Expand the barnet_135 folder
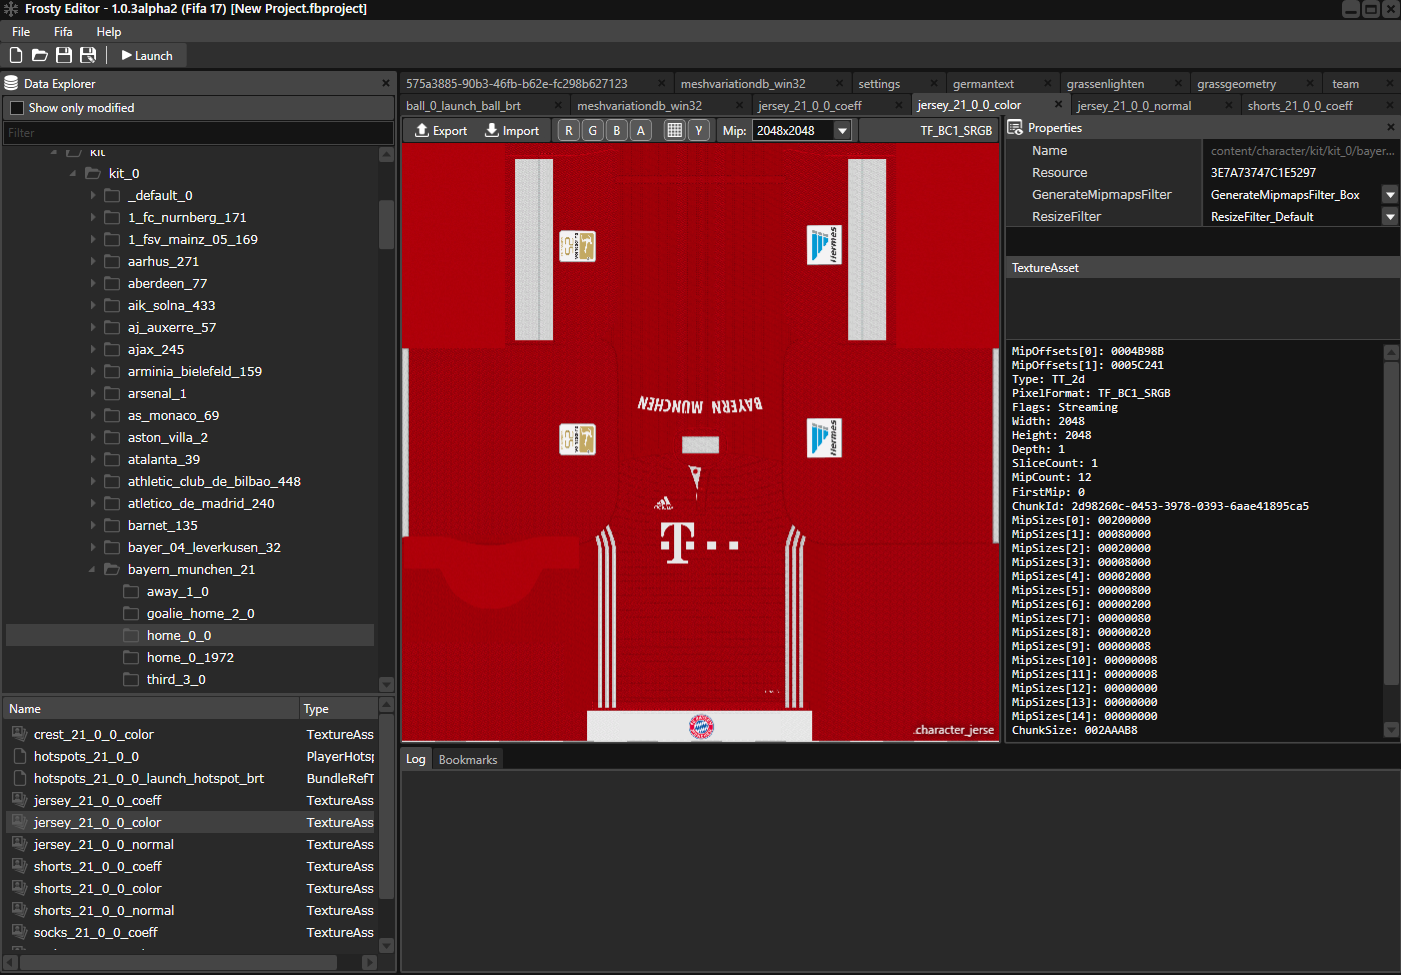Screen dimensions: 1401x975 (x=93, y=525)
